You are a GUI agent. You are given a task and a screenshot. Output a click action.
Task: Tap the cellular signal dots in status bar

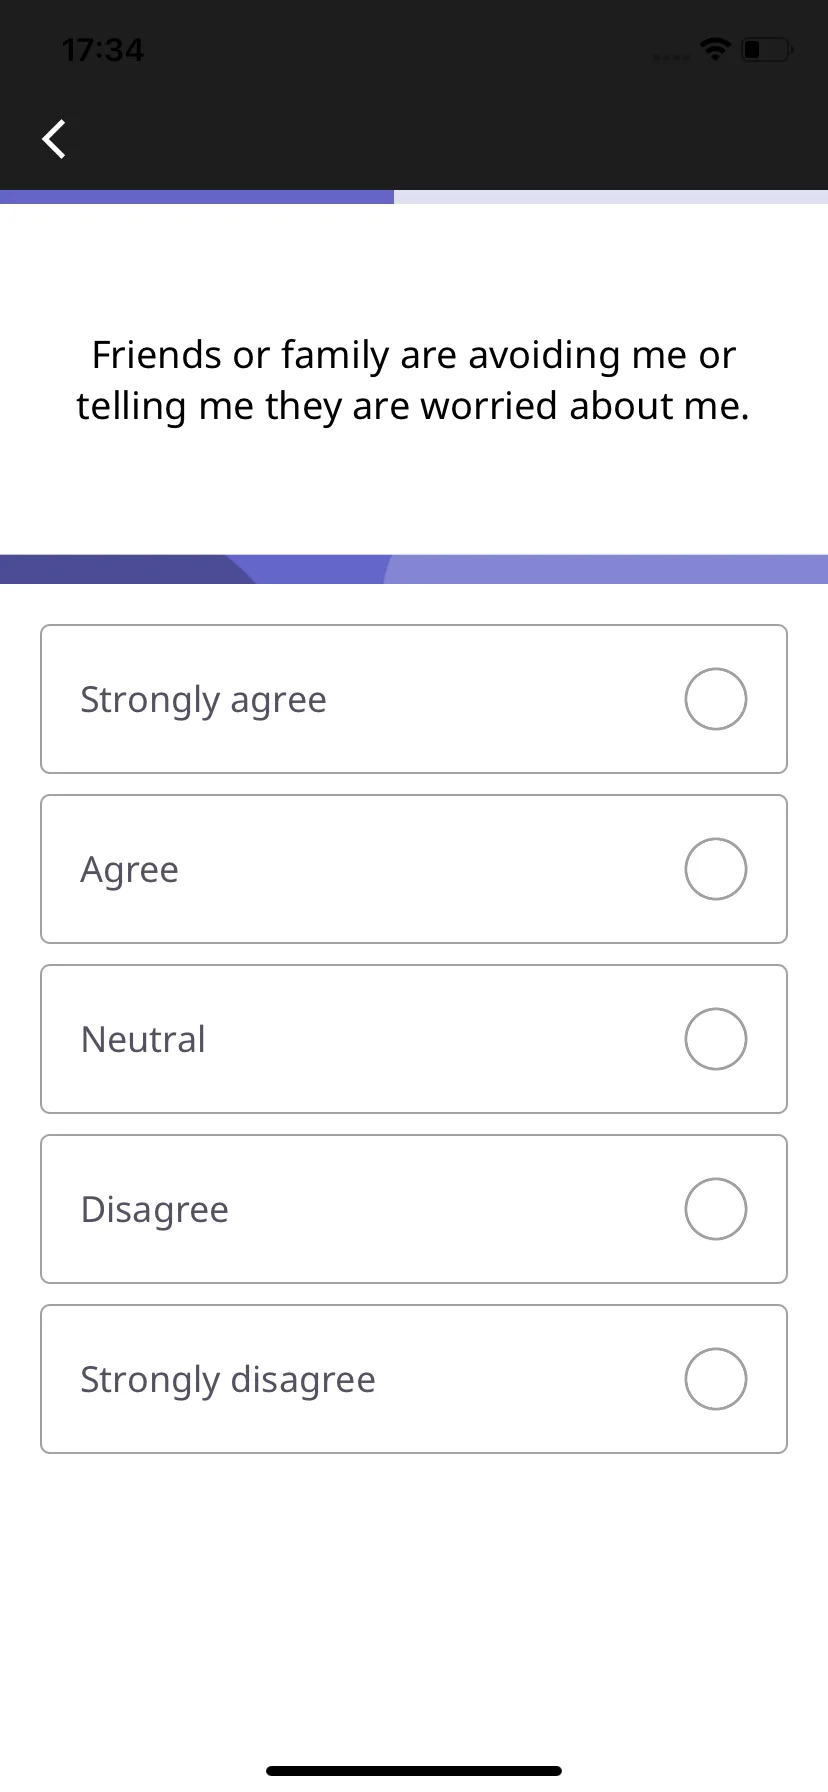[671, 56]
